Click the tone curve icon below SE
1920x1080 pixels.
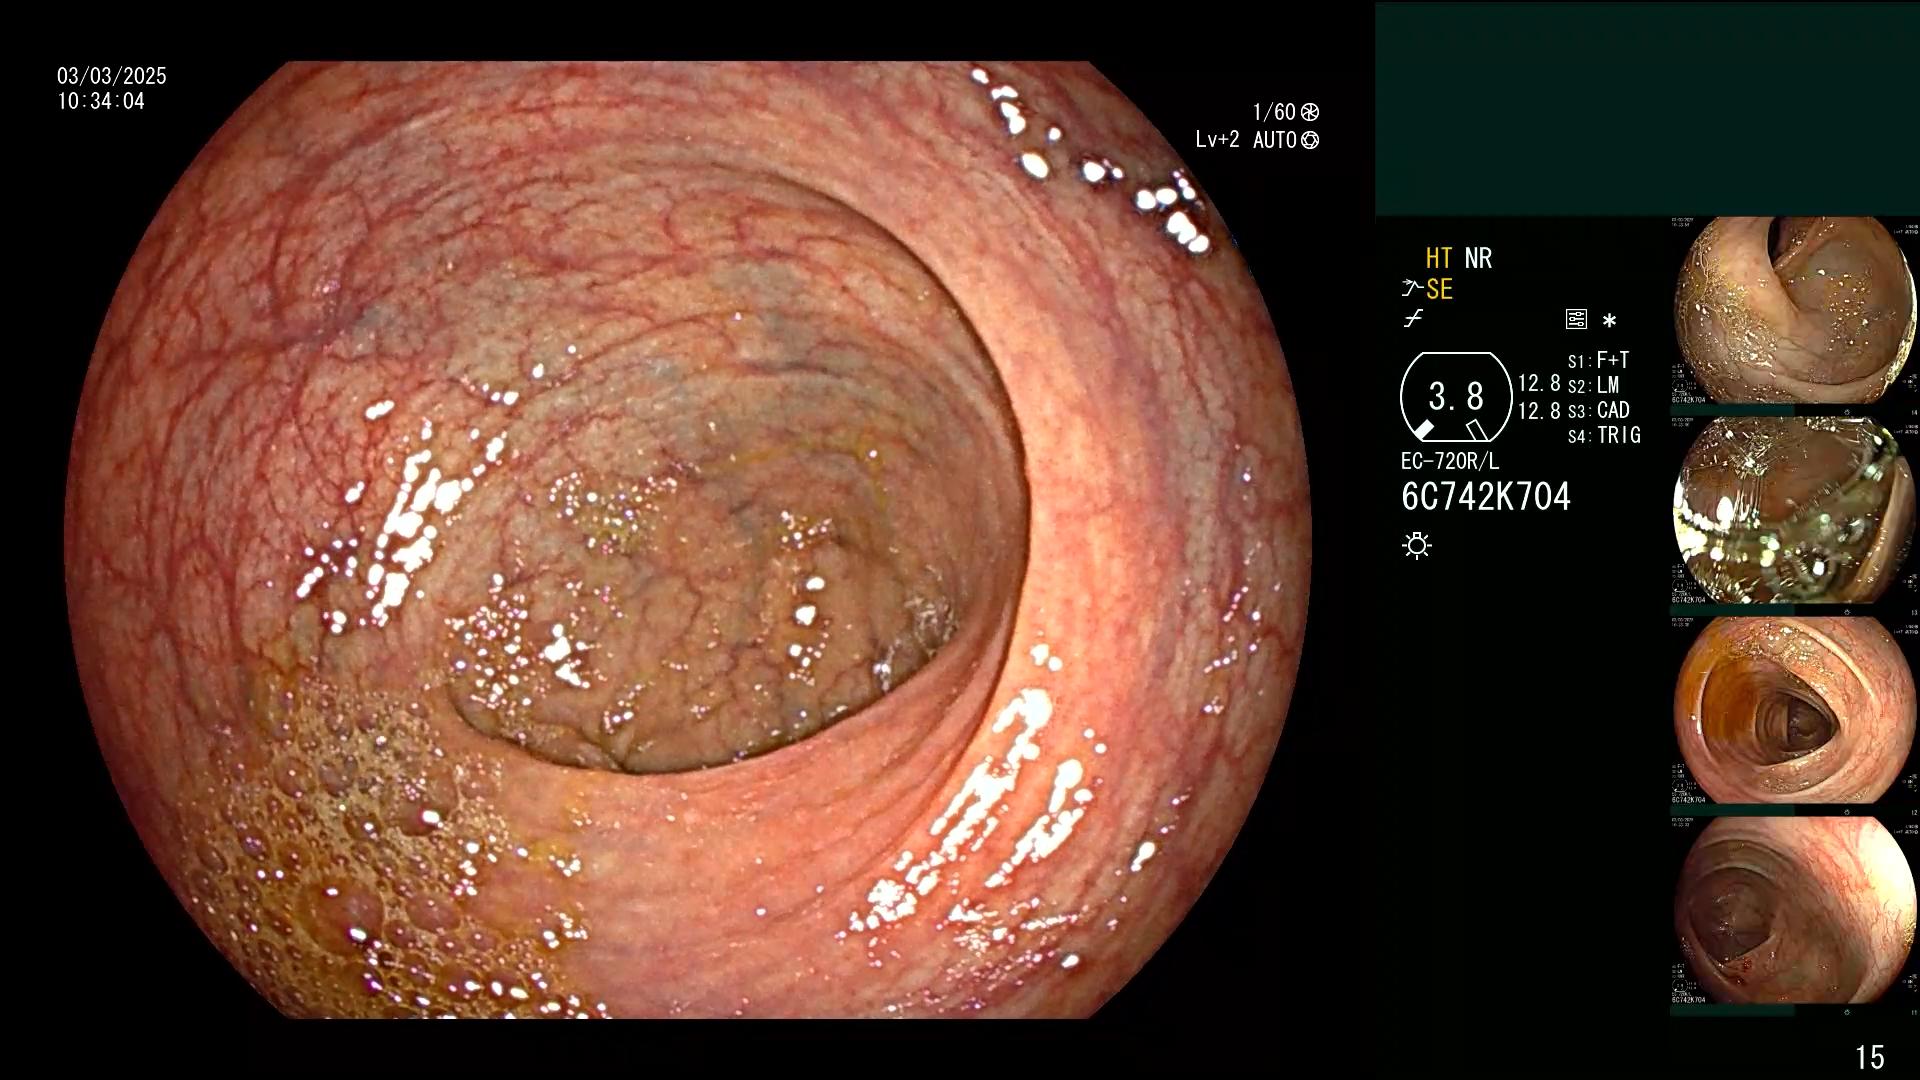point(1413,319)
